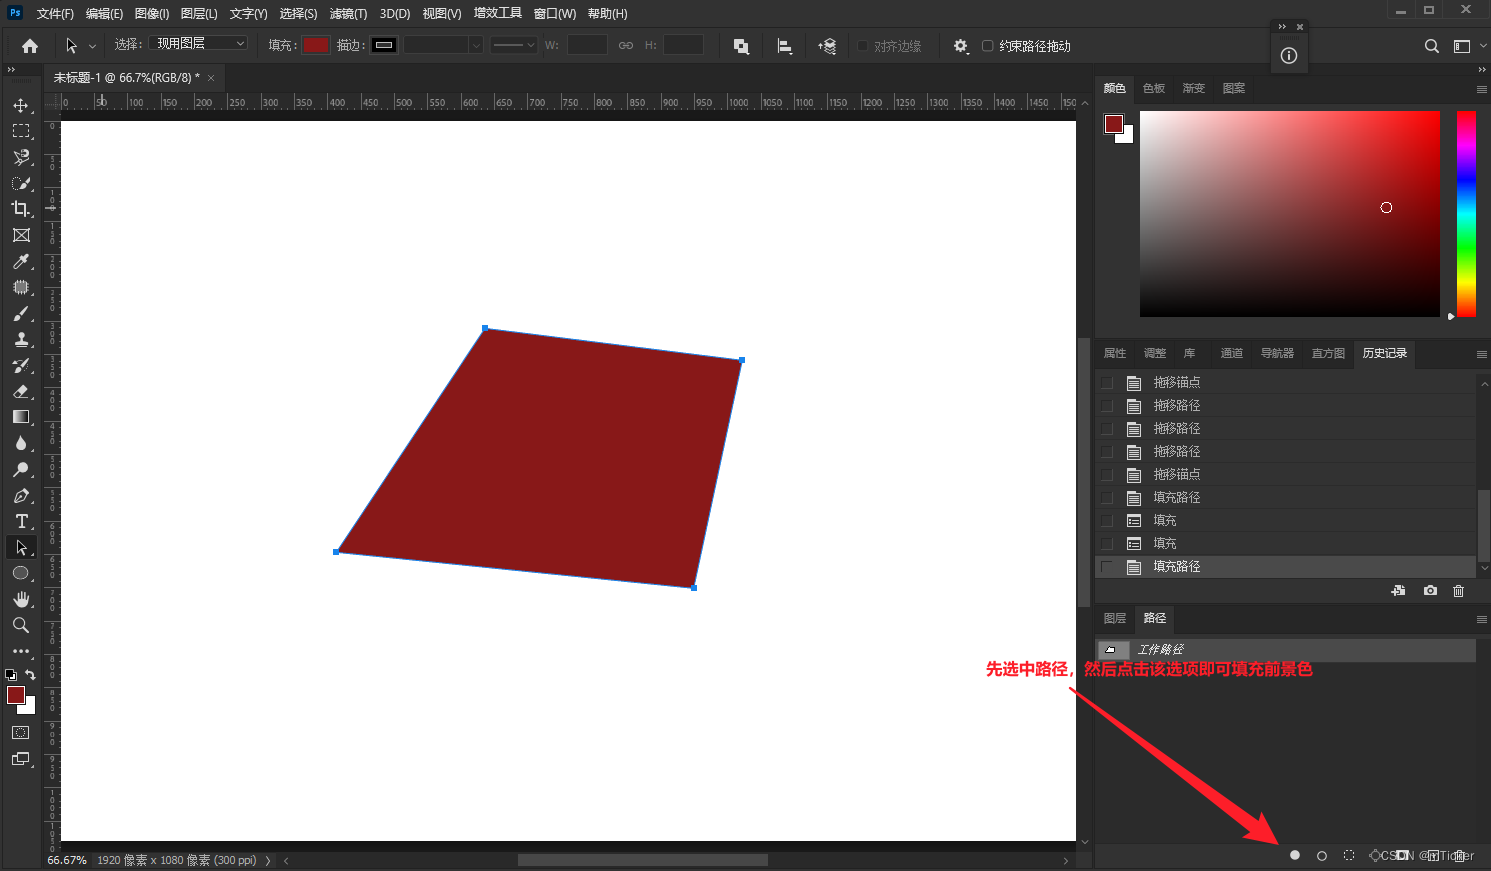The height and width of the screenshot is (871, 1491).
Task: Select the Dodge tool
Action: tap(21, 469)
